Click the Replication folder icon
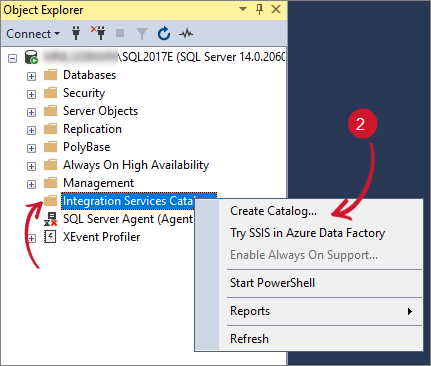 click(51, 129)
